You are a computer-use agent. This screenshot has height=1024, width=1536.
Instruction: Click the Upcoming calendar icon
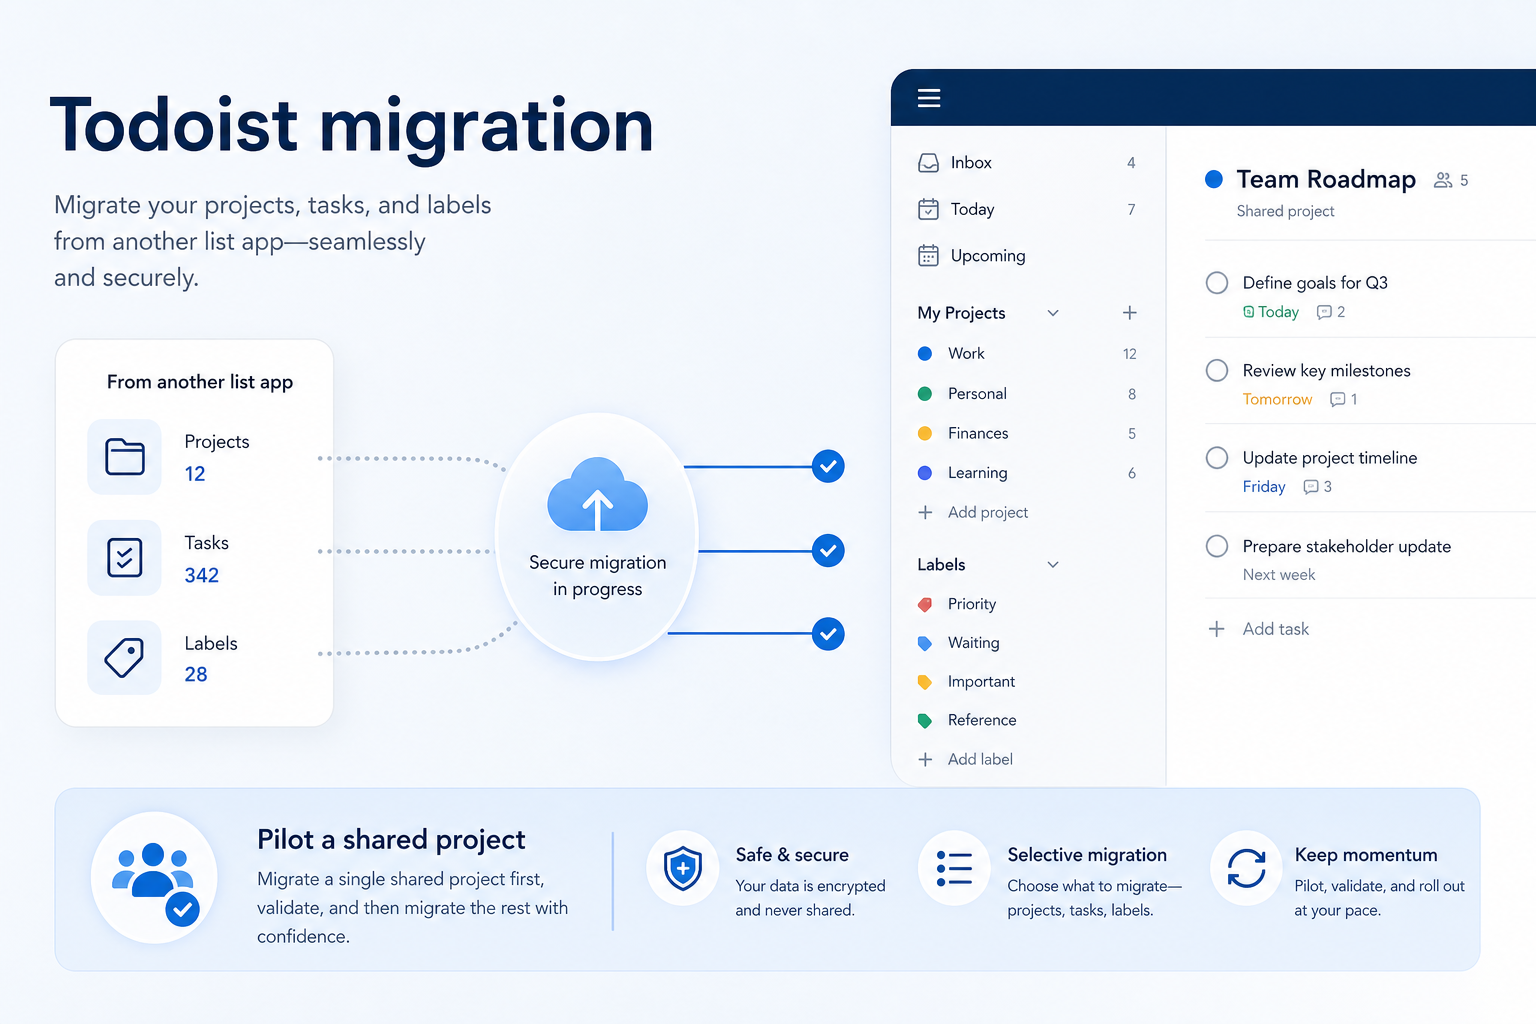click(928, 256)
